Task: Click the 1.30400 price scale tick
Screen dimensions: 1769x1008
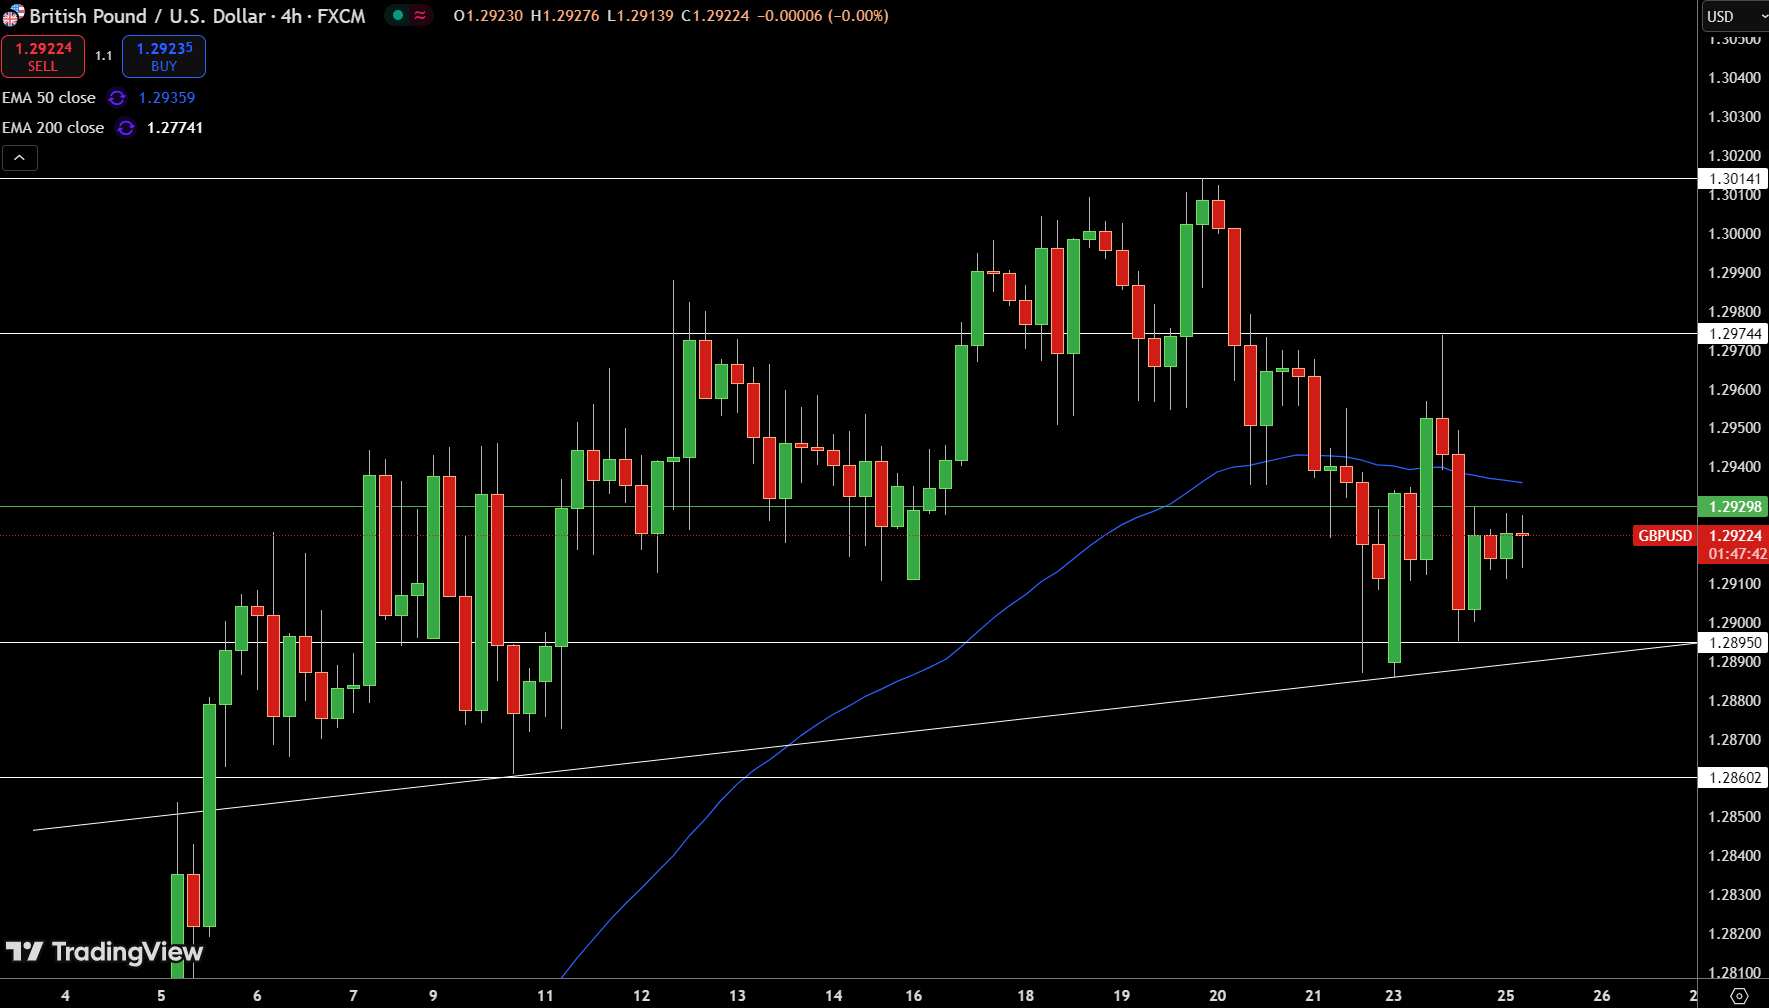Action: pyautogui.click(x=1734, y=78)
